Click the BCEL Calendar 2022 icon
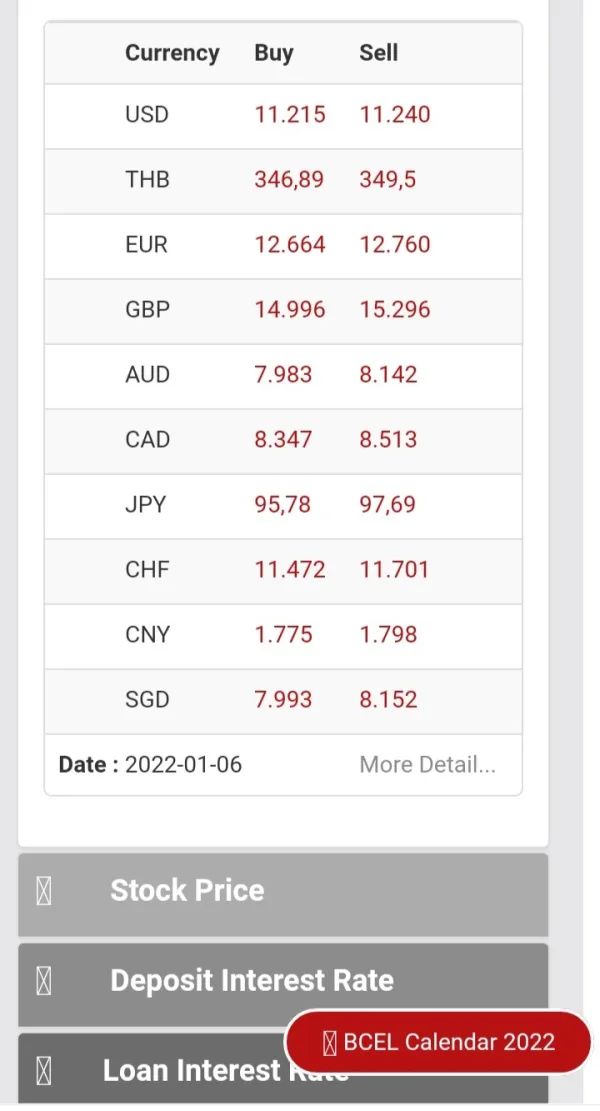 [x=330, y=1042]
